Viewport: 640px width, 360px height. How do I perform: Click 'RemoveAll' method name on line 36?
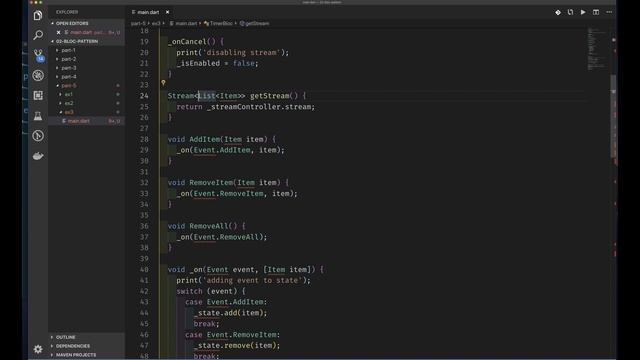coord(209,226)
